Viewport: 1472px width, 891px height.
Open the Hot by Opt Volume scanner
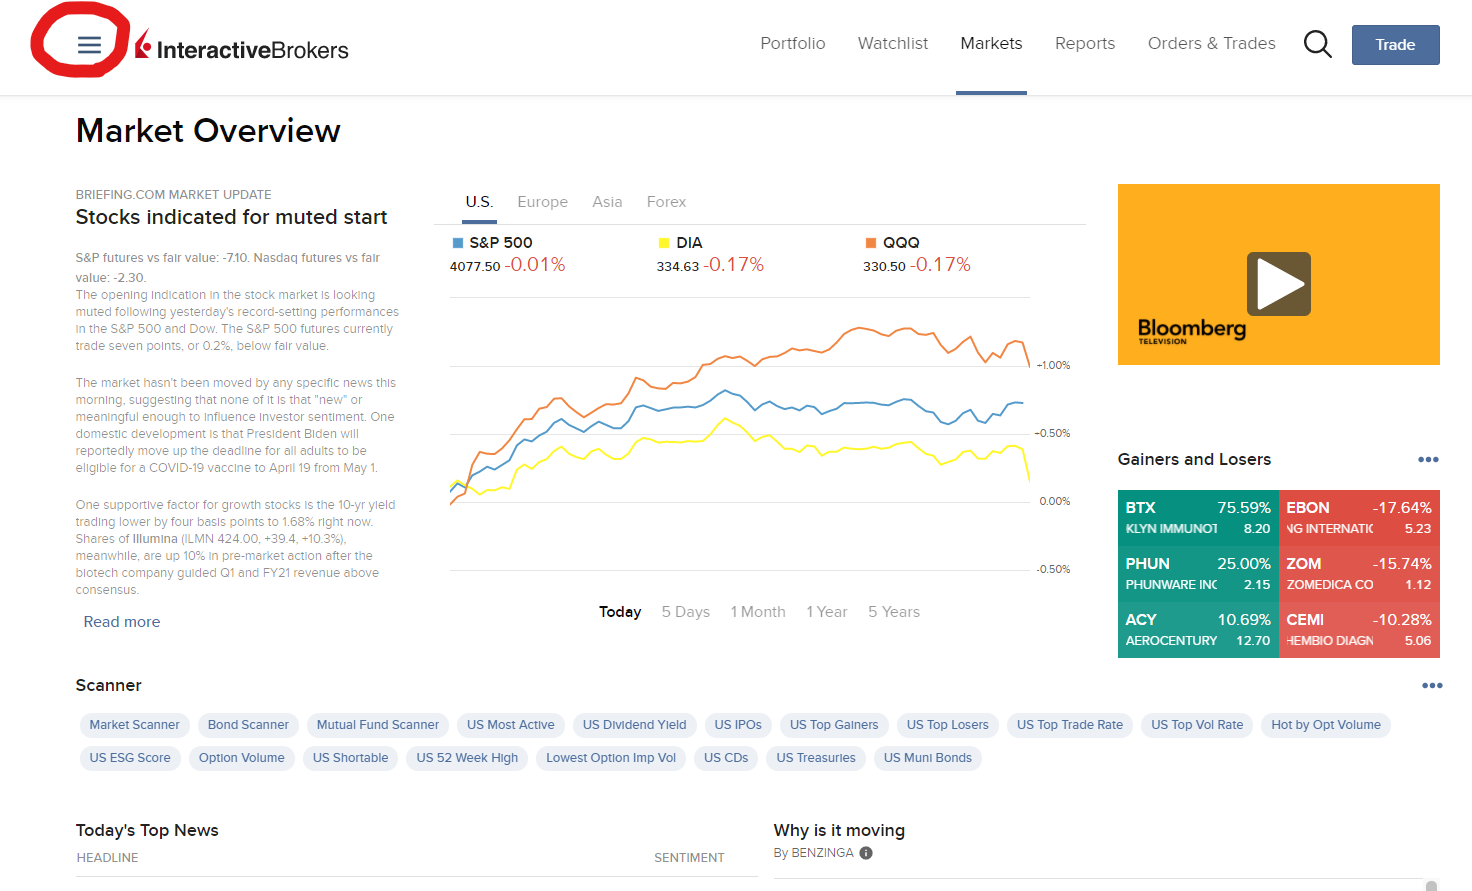1326,725
